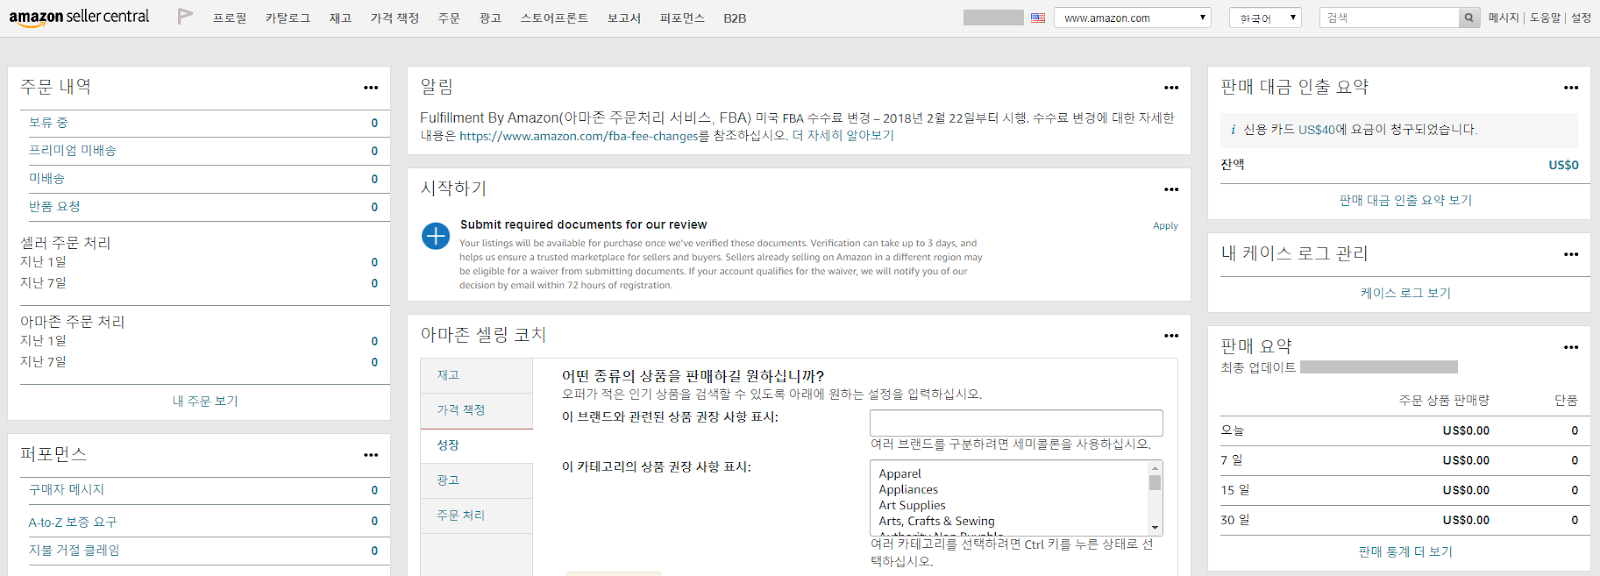
Task: Select Art Supplies in the category list
Action: [912, 505]
